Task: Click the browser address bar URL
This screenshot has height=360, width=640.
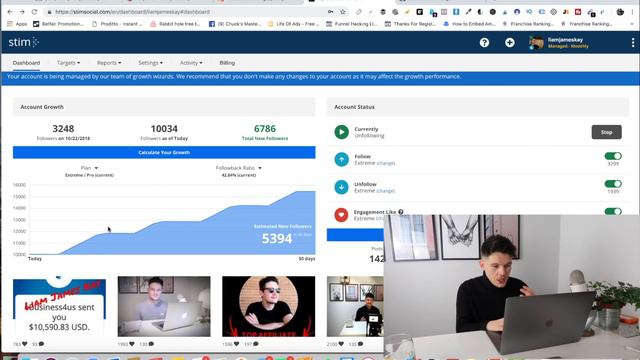Action: pos(133,12)
